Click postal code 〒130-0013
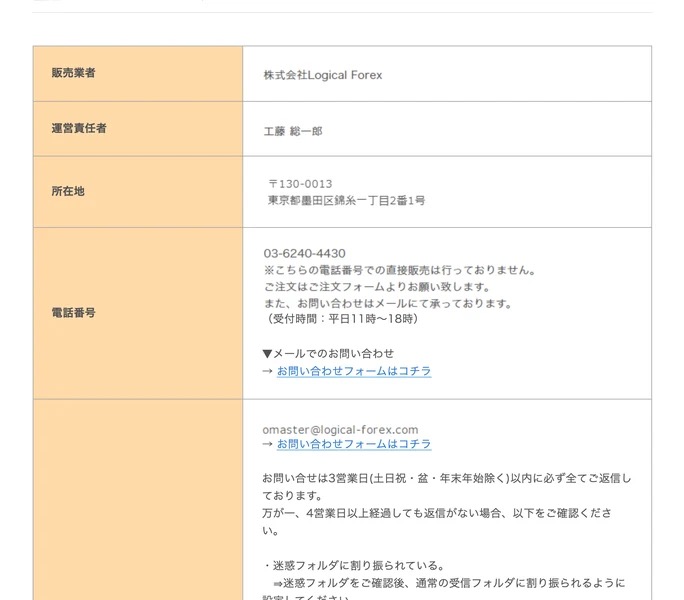This screenshot has height=600, width=684. (x=300, y=184)
